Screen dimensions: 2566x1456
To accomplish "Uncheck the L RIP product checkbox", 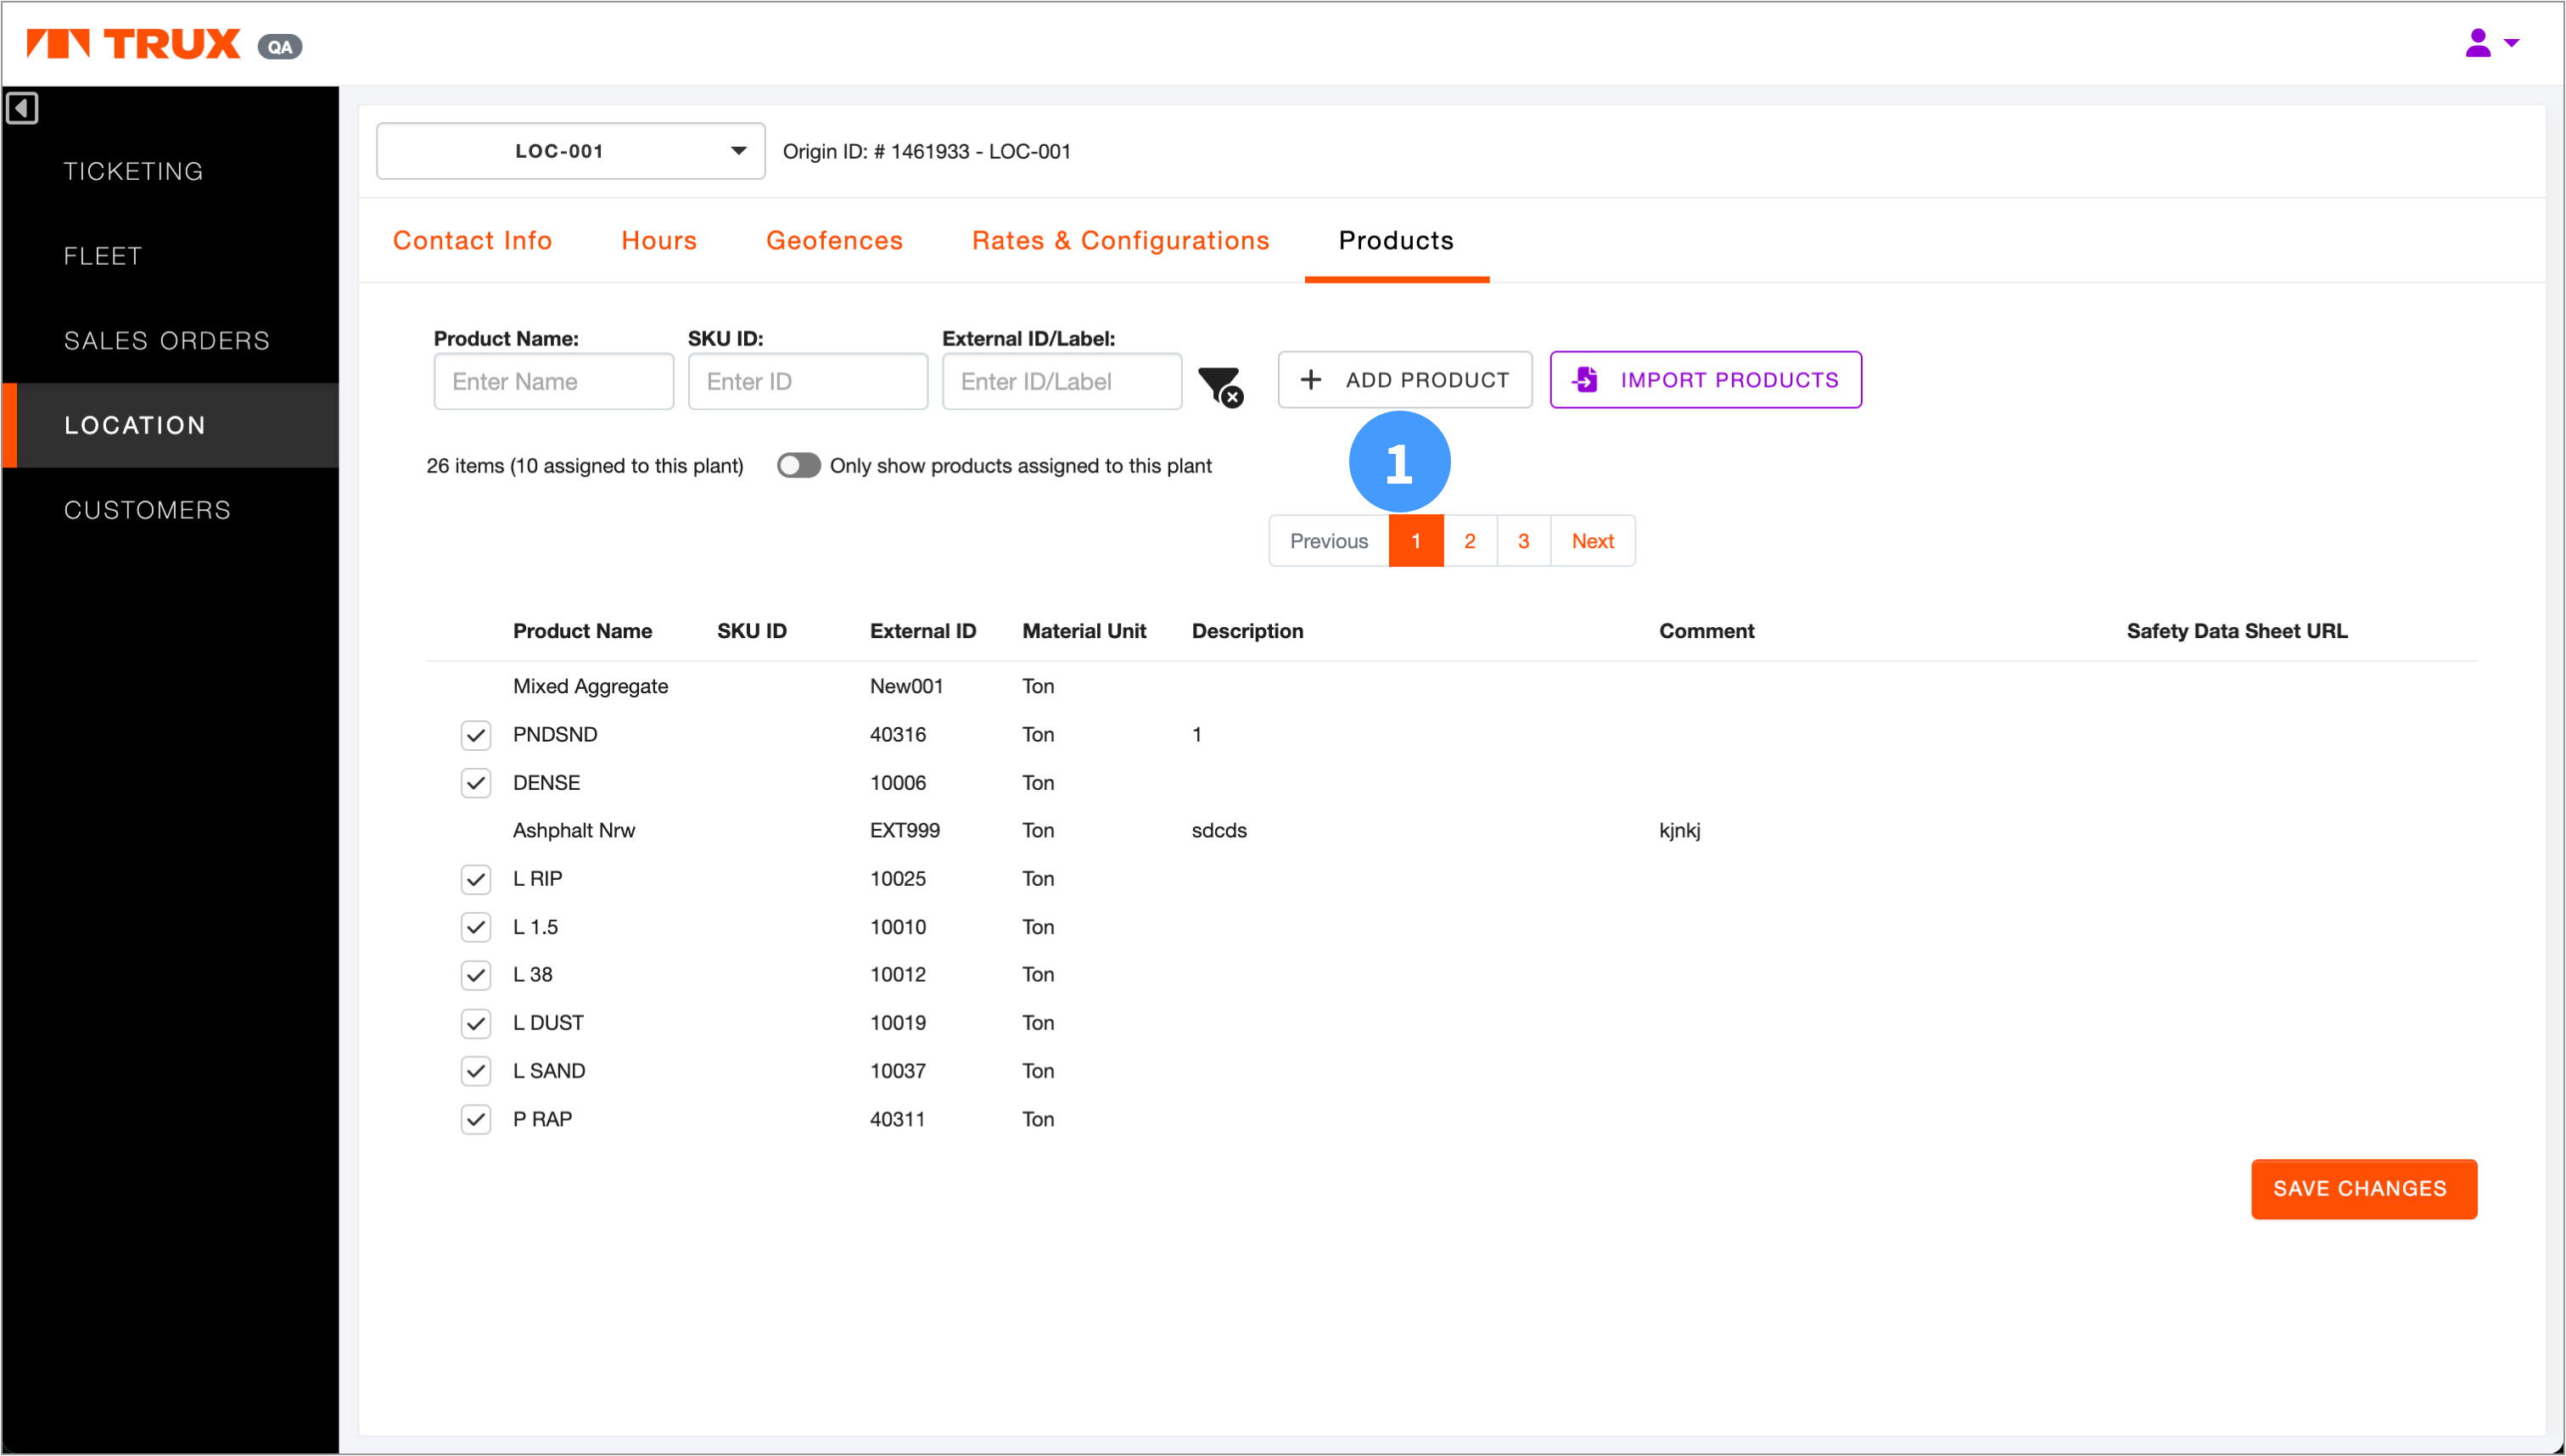I will coord(476,879).
